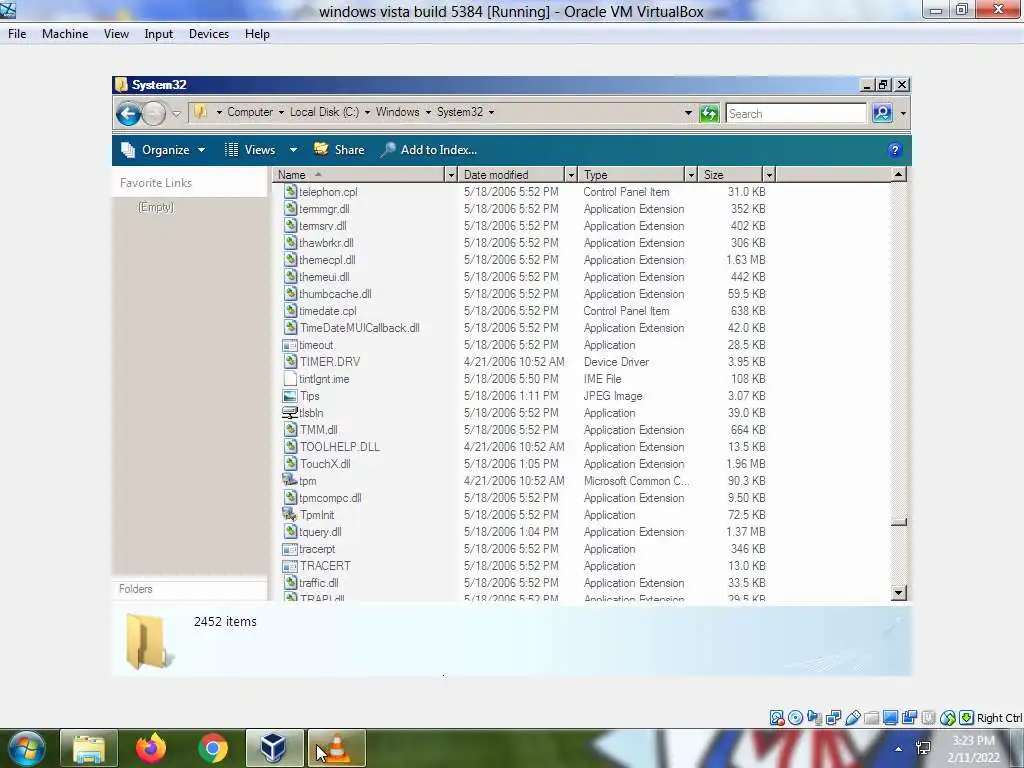
Task: Open the View menu
Action: (x=116, y=34)
